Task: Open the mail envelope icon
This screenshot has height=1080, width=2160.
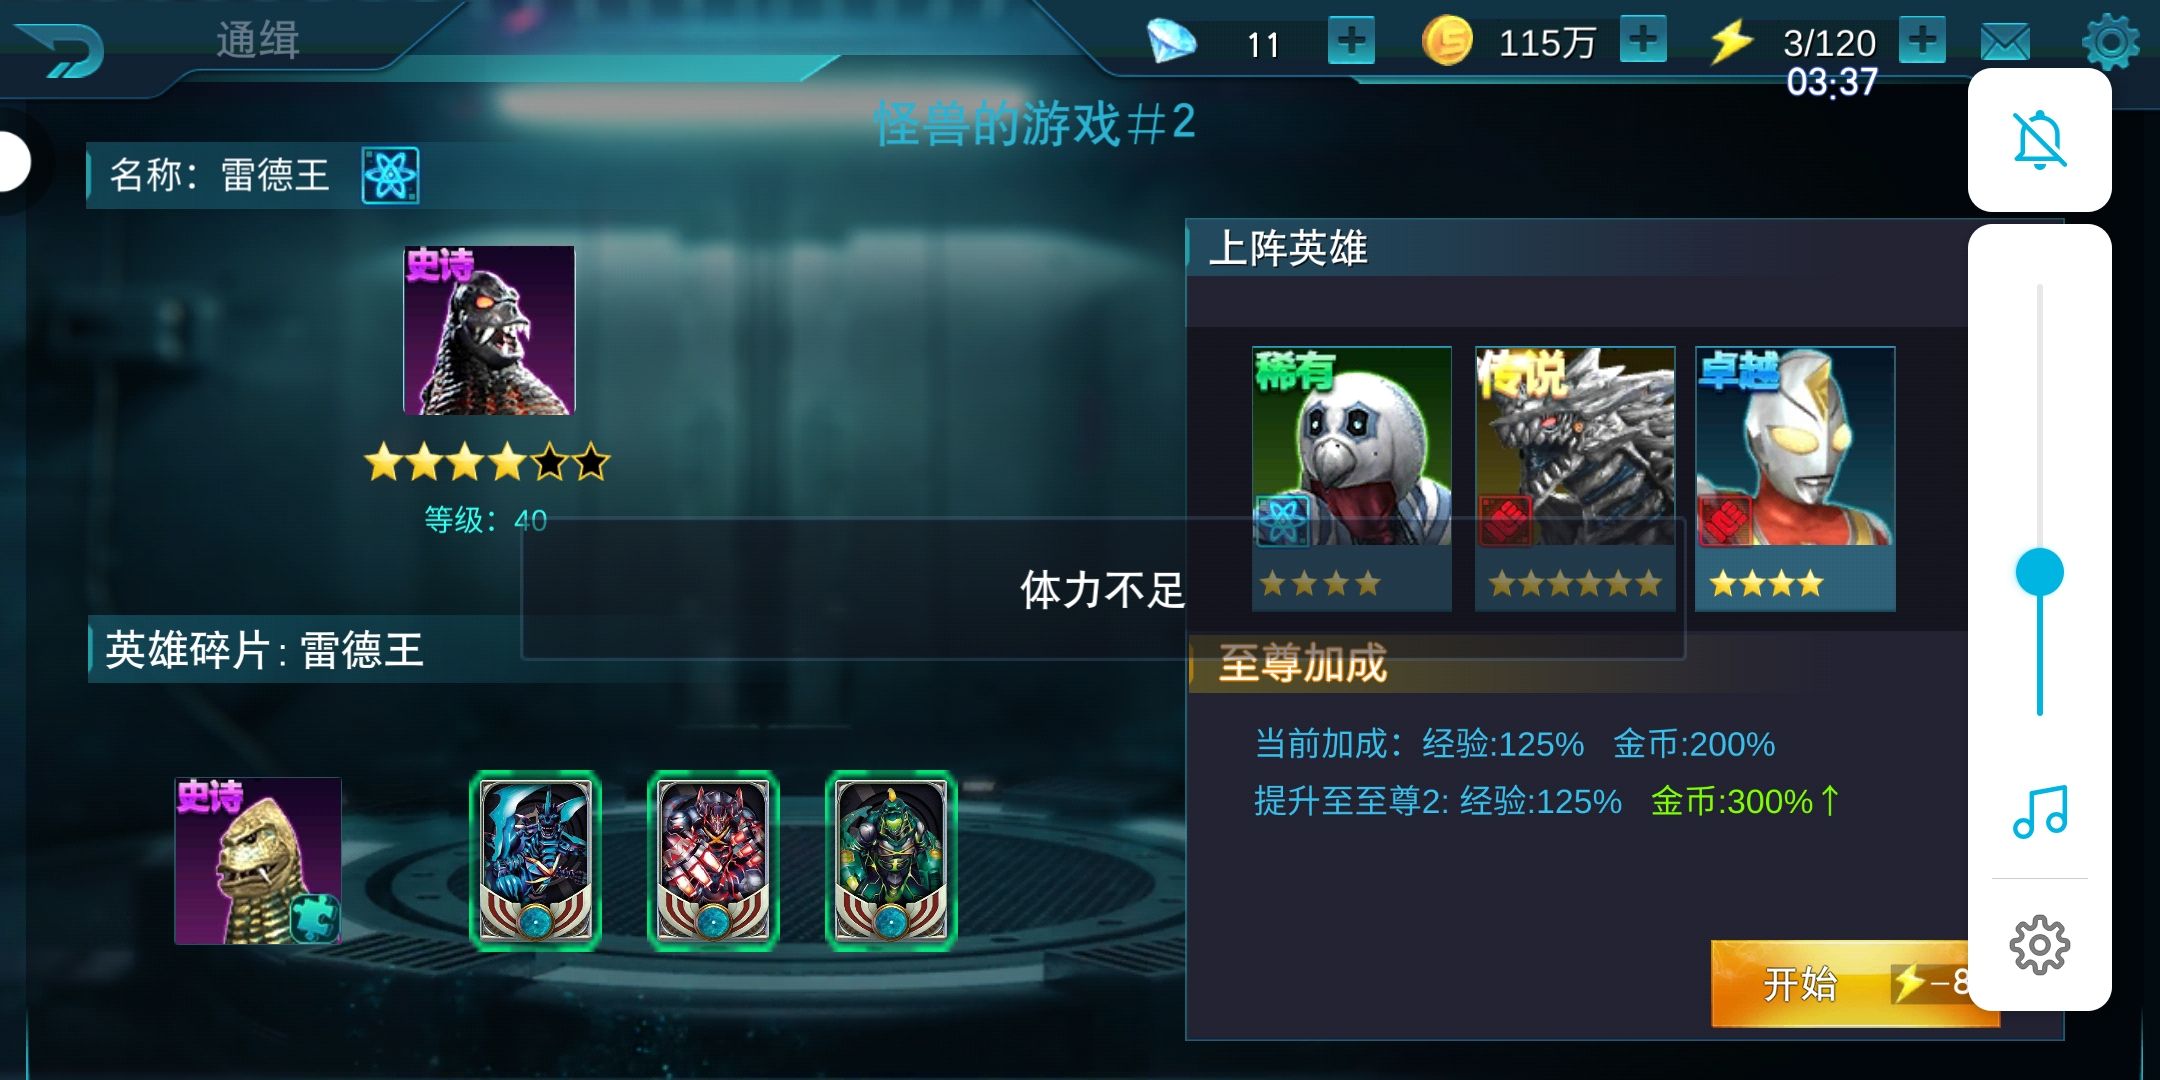Action: 2005,42
